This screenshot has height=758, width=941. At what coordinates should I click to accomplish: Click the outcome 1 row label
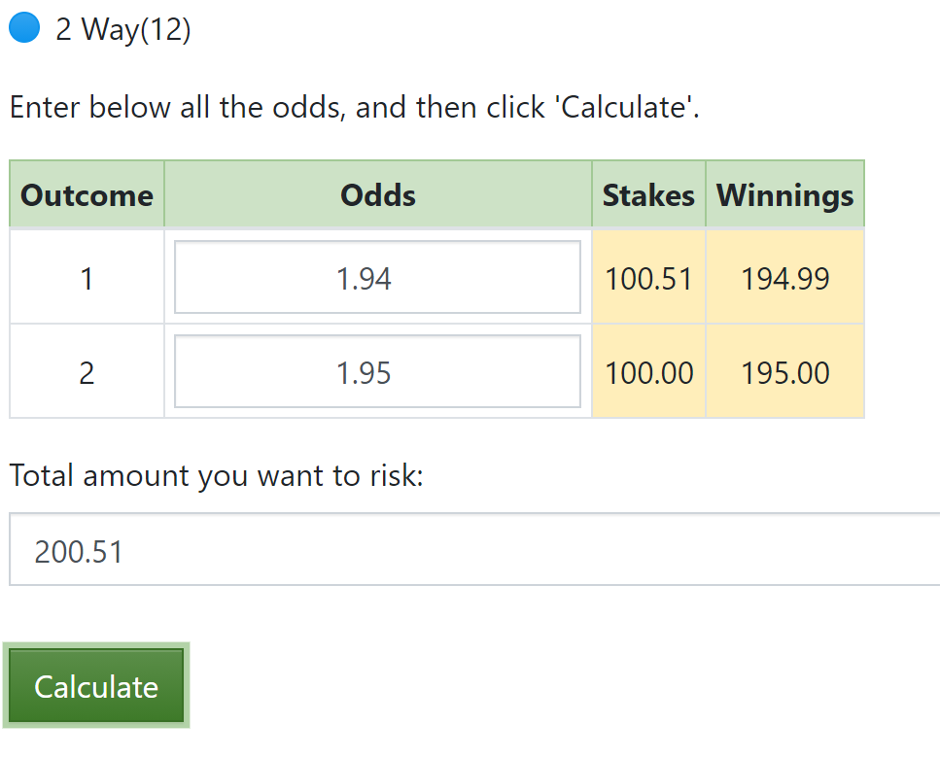tap(87, 278)
